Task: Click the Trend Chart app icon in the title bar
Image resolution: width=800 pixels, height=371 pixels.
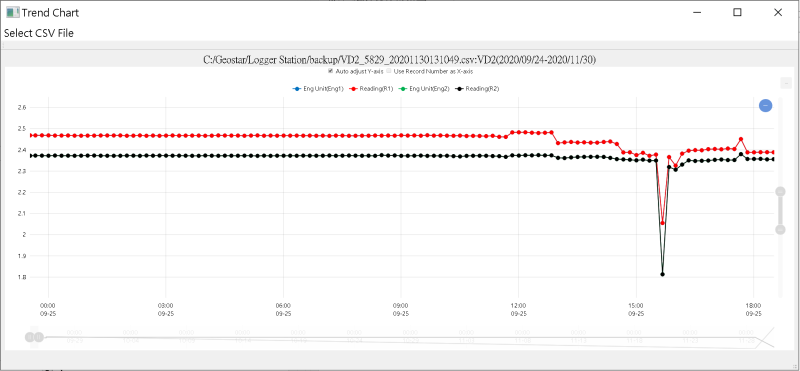Action: (x=13, y=12)
